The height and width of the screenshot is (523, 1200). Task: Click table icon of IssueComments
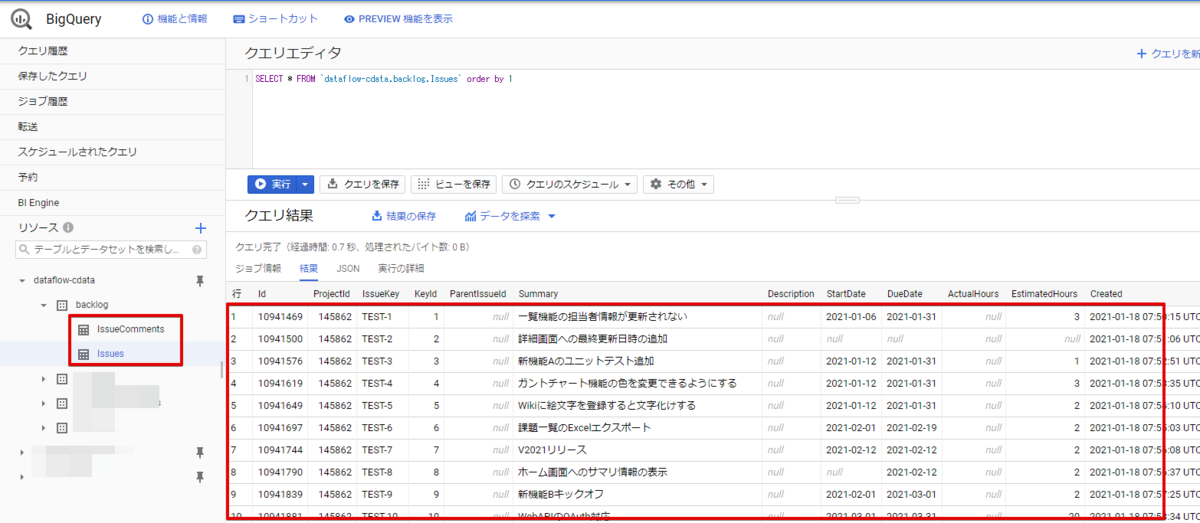pyautogui.click(x=84, y=329)
